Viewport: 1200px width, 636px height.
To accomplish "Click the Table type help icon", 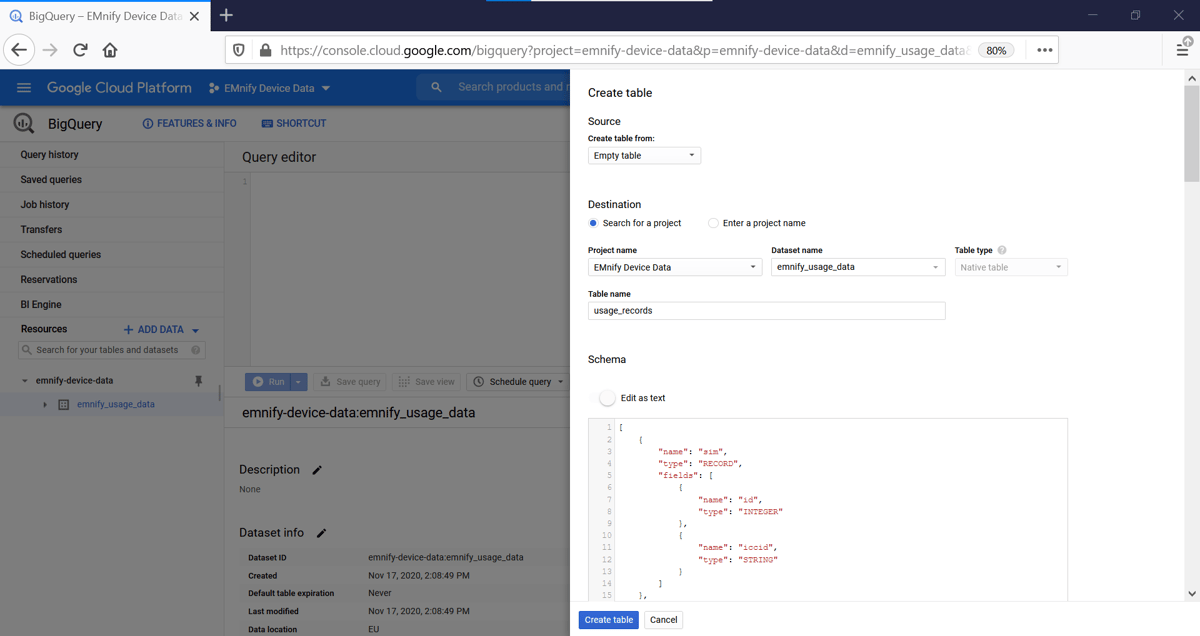I will [1002, 250].
